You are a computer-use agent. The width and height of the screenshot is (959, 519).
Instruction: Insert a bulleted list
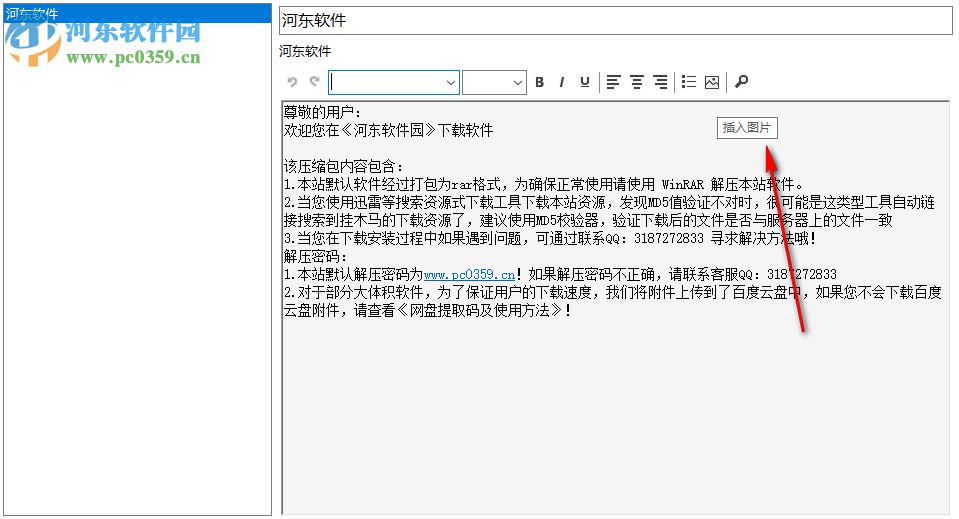(689, 82)
